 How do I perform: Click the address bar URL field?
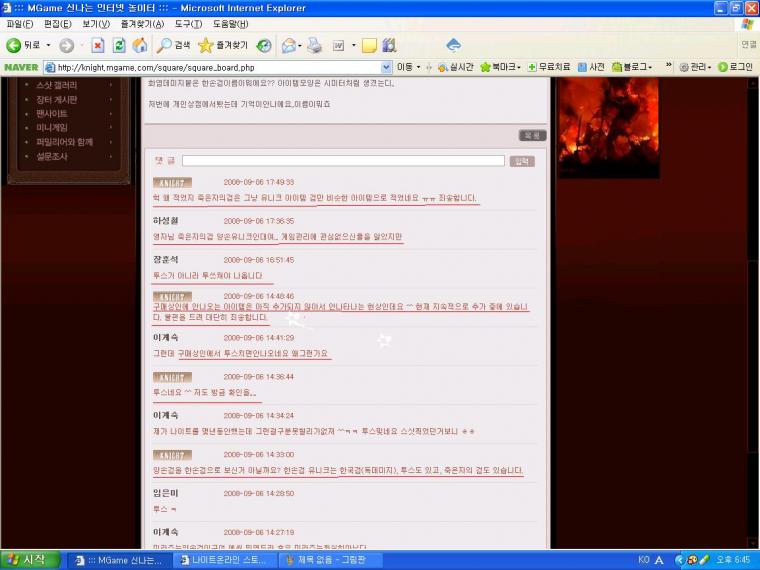[218, 67]
